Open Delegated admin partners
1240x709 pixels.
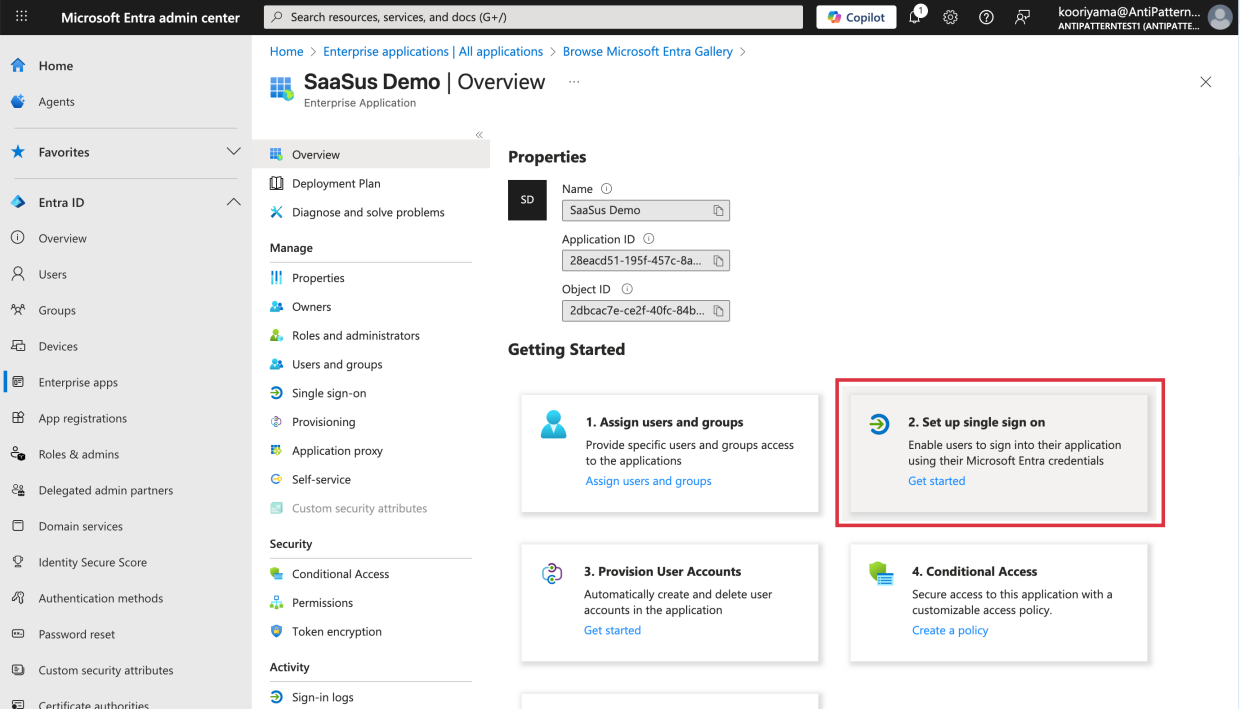coord(105,490)
